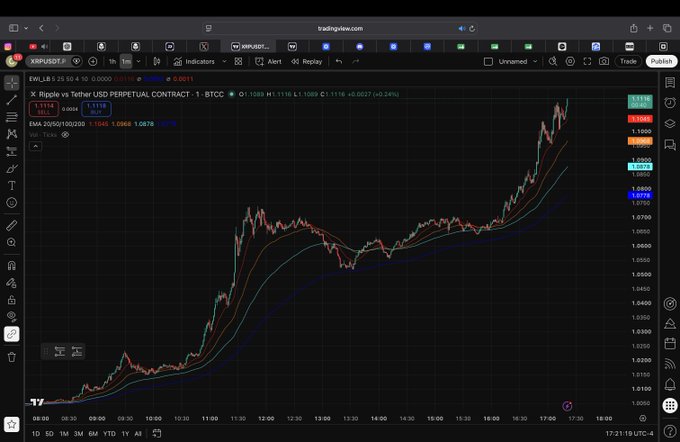This screenshot has height=442, width=680.
Task: Open the quick search icon beside Unnamed
Action: (x=552, y=62)
